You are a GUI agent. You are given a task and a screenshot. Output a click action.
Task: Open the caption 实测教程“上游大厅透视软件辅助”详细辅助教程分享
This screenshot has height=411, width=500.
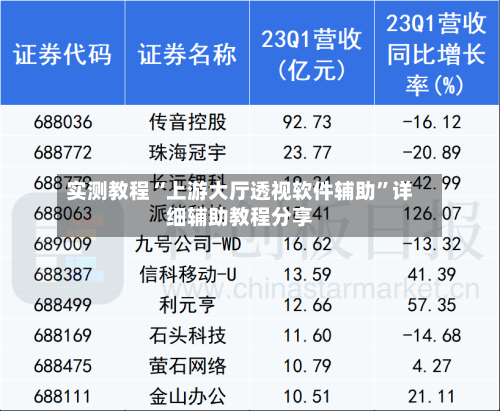(239, 204)
